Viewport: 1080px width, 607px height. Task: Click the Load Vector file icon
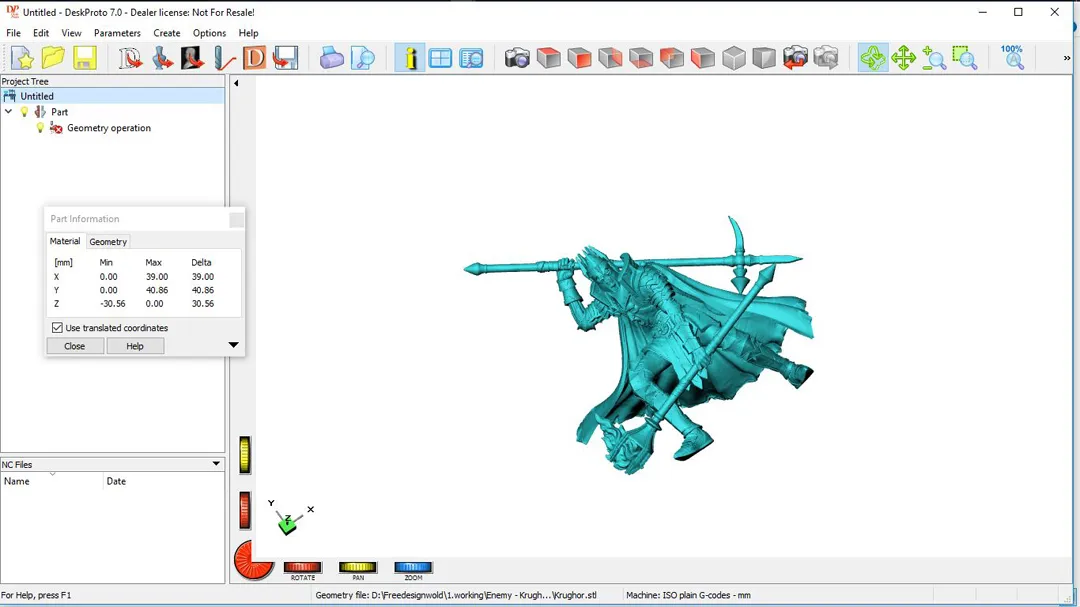[x=130, y=58]
